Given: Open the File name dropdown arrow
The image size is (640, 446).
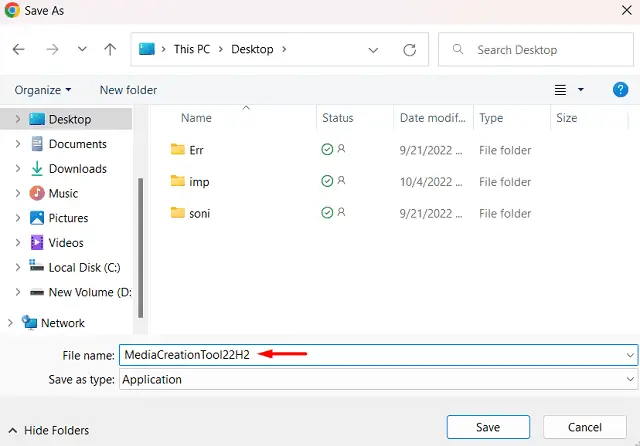Looking at the screenshot, I should pyautogui.click(x=630, y=355).
